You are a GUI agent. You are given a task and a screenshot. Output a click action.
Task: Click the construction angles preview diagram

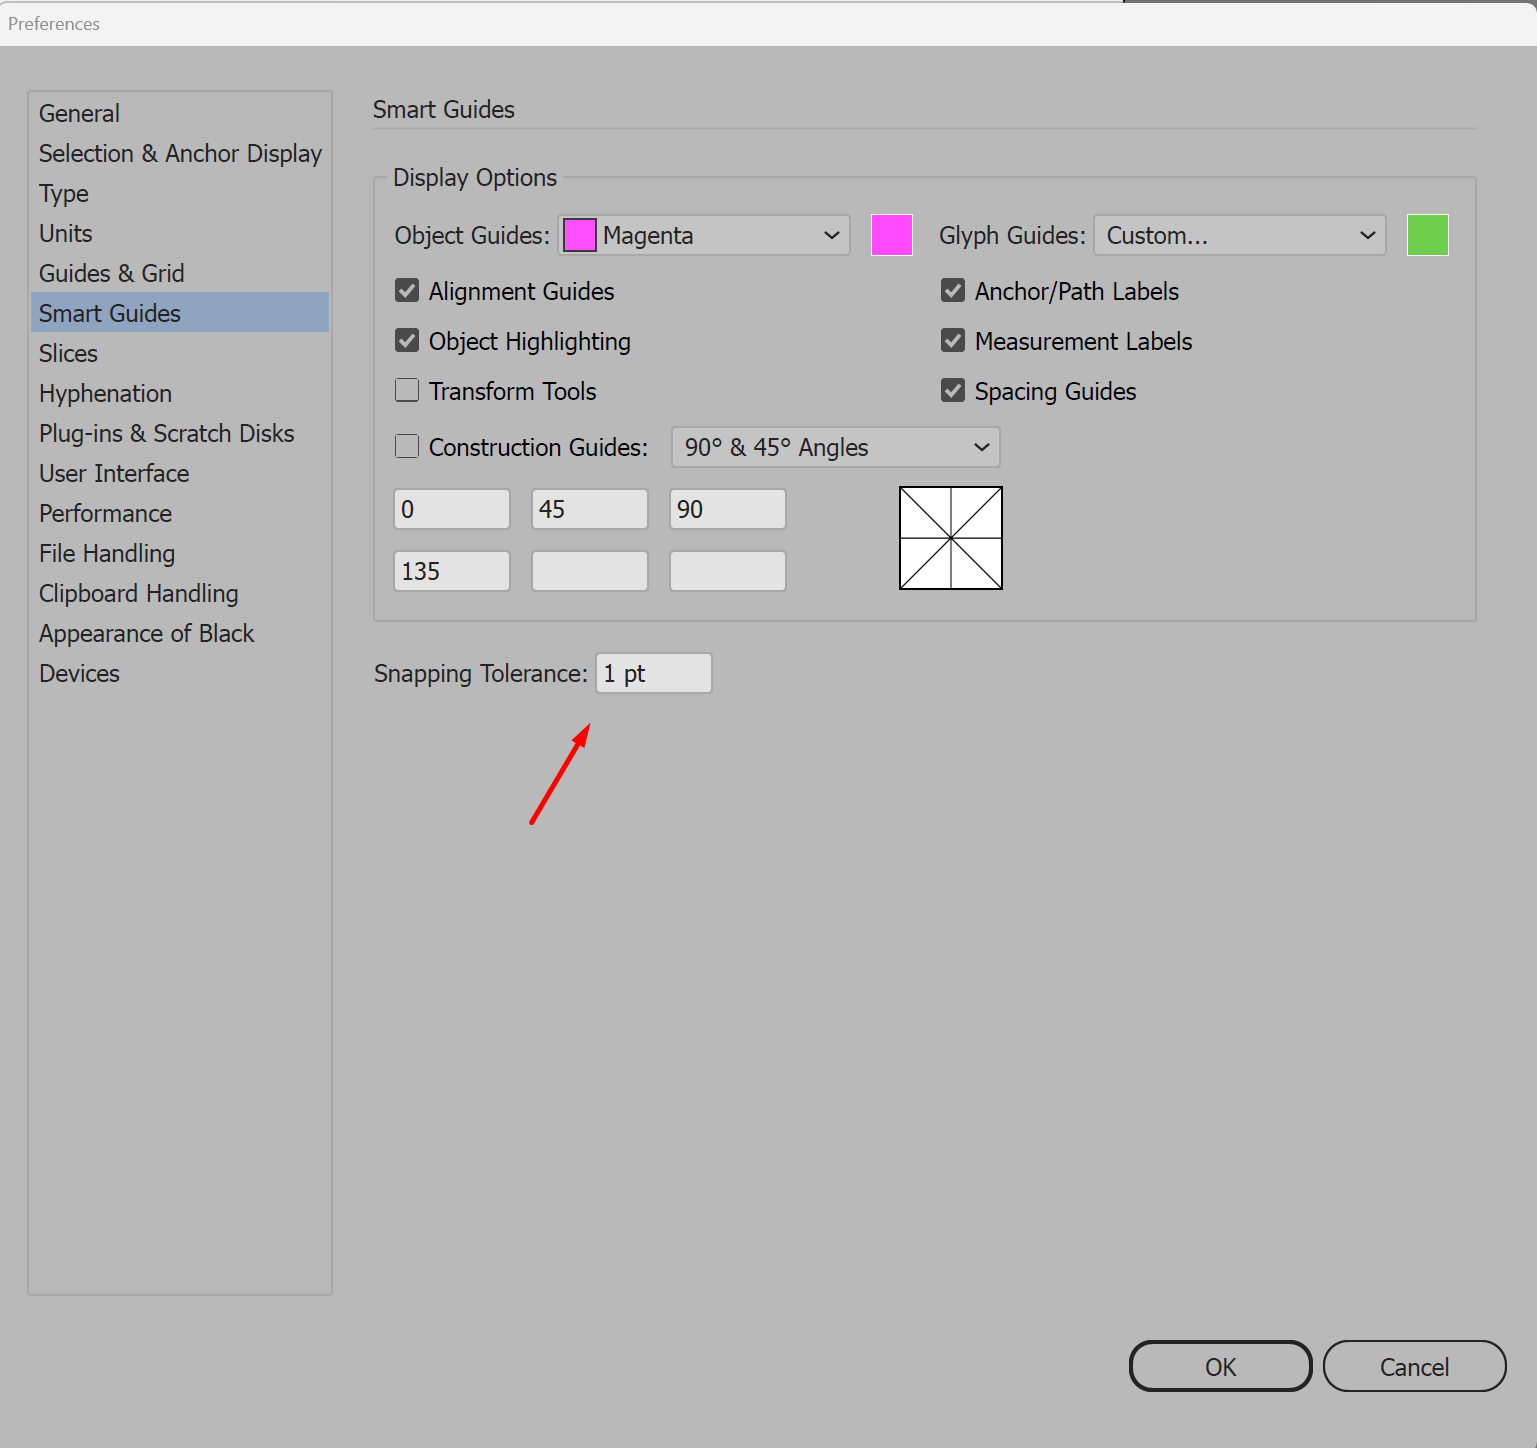click(x=951, y=538)
